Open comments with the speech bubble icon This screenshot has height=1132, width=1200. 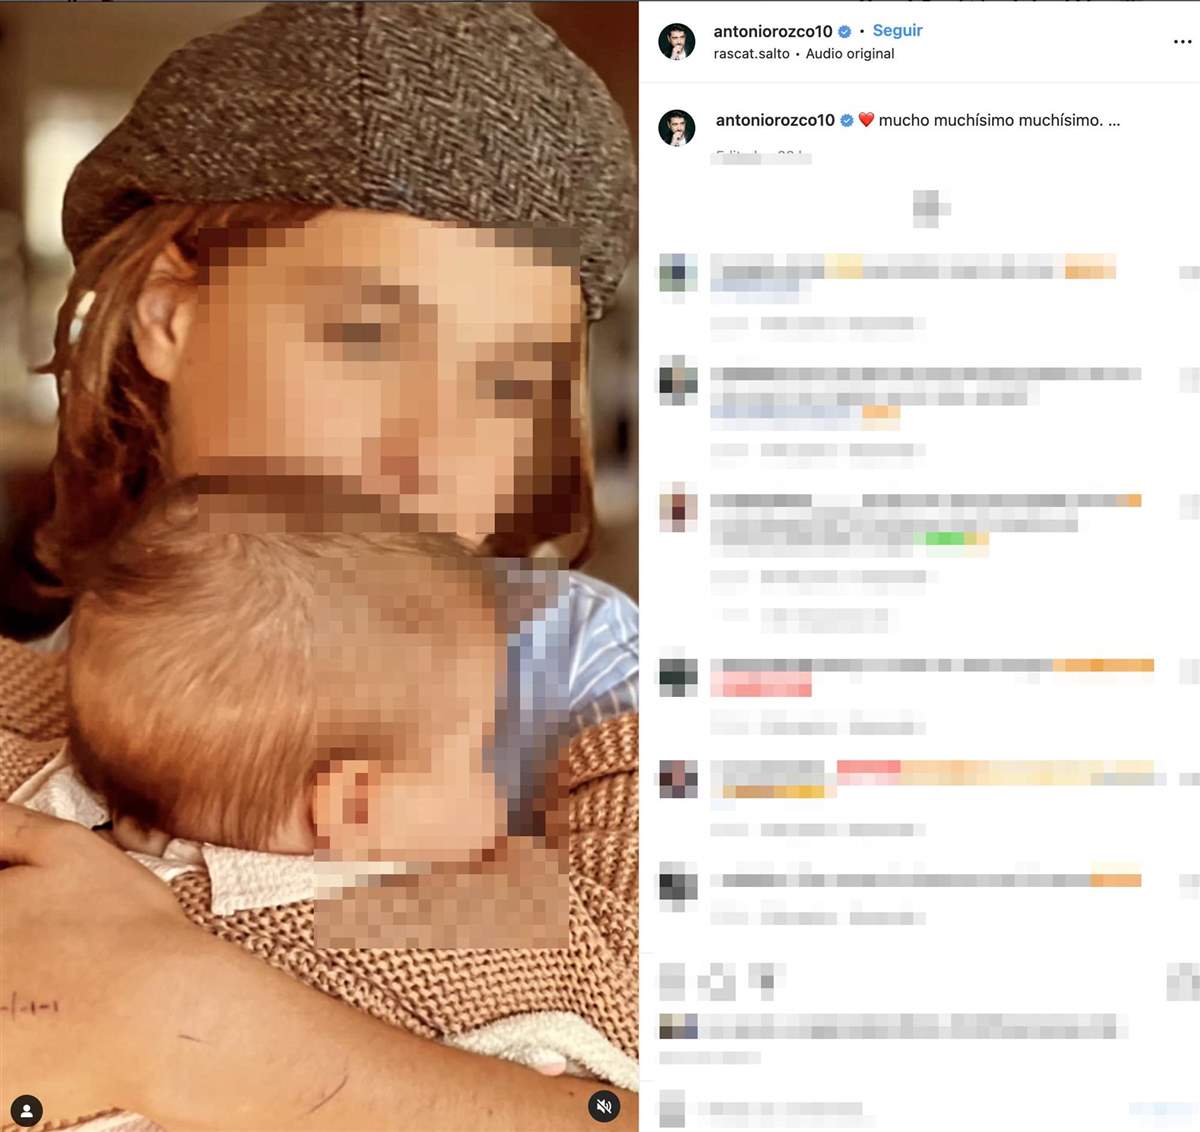718,982
